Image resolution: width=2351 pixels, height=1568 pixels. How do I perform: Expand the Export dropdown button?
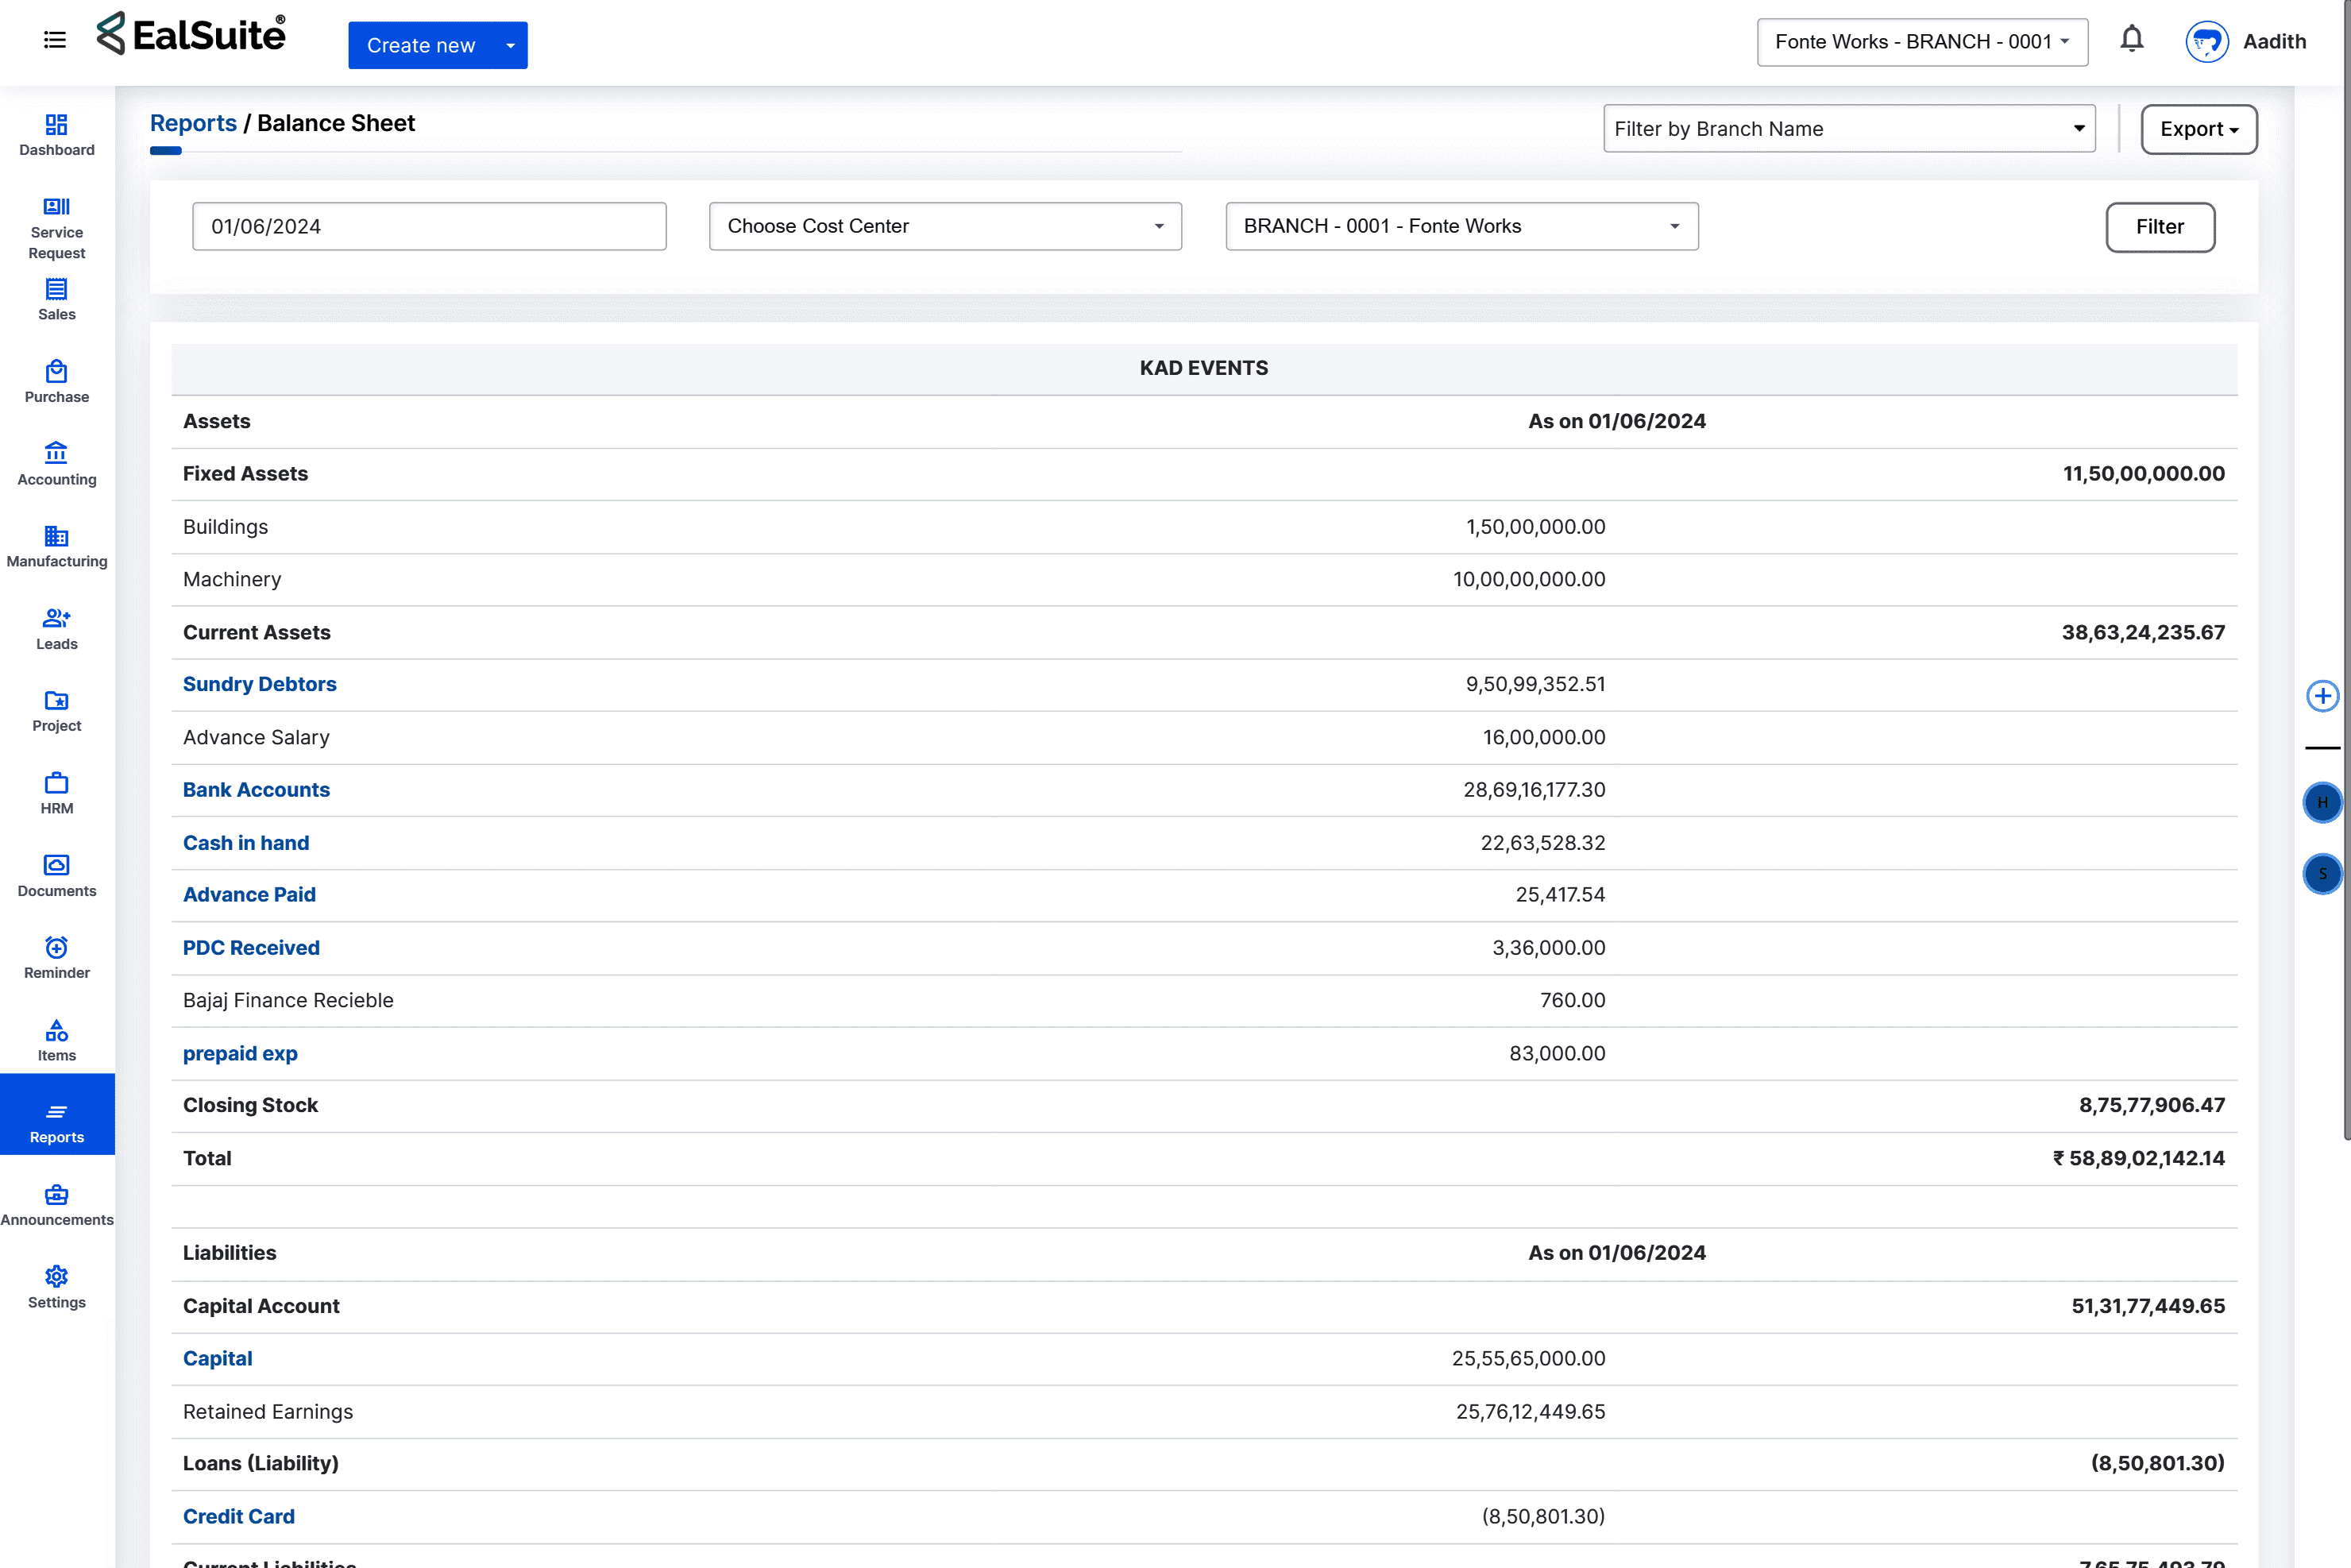click(2198, 129)
